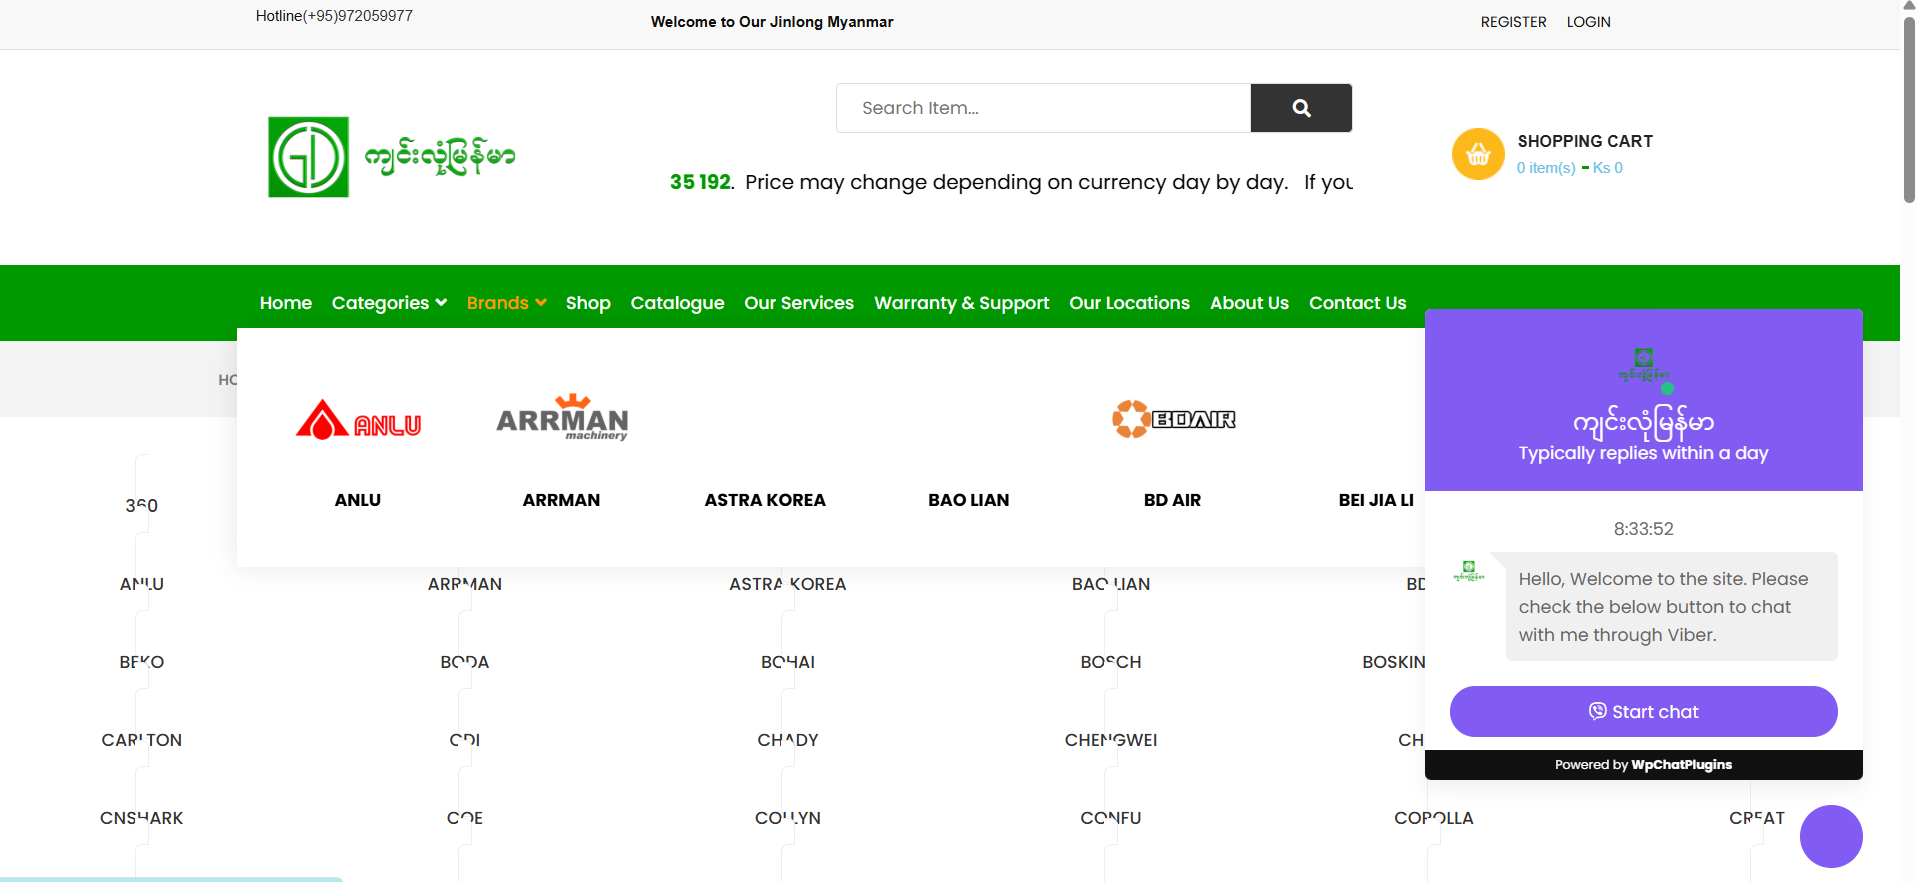Click the chat widget avatar logo
This screenshot has width=1917, height=882.
pyautogui.click(x=1643, y=366)
